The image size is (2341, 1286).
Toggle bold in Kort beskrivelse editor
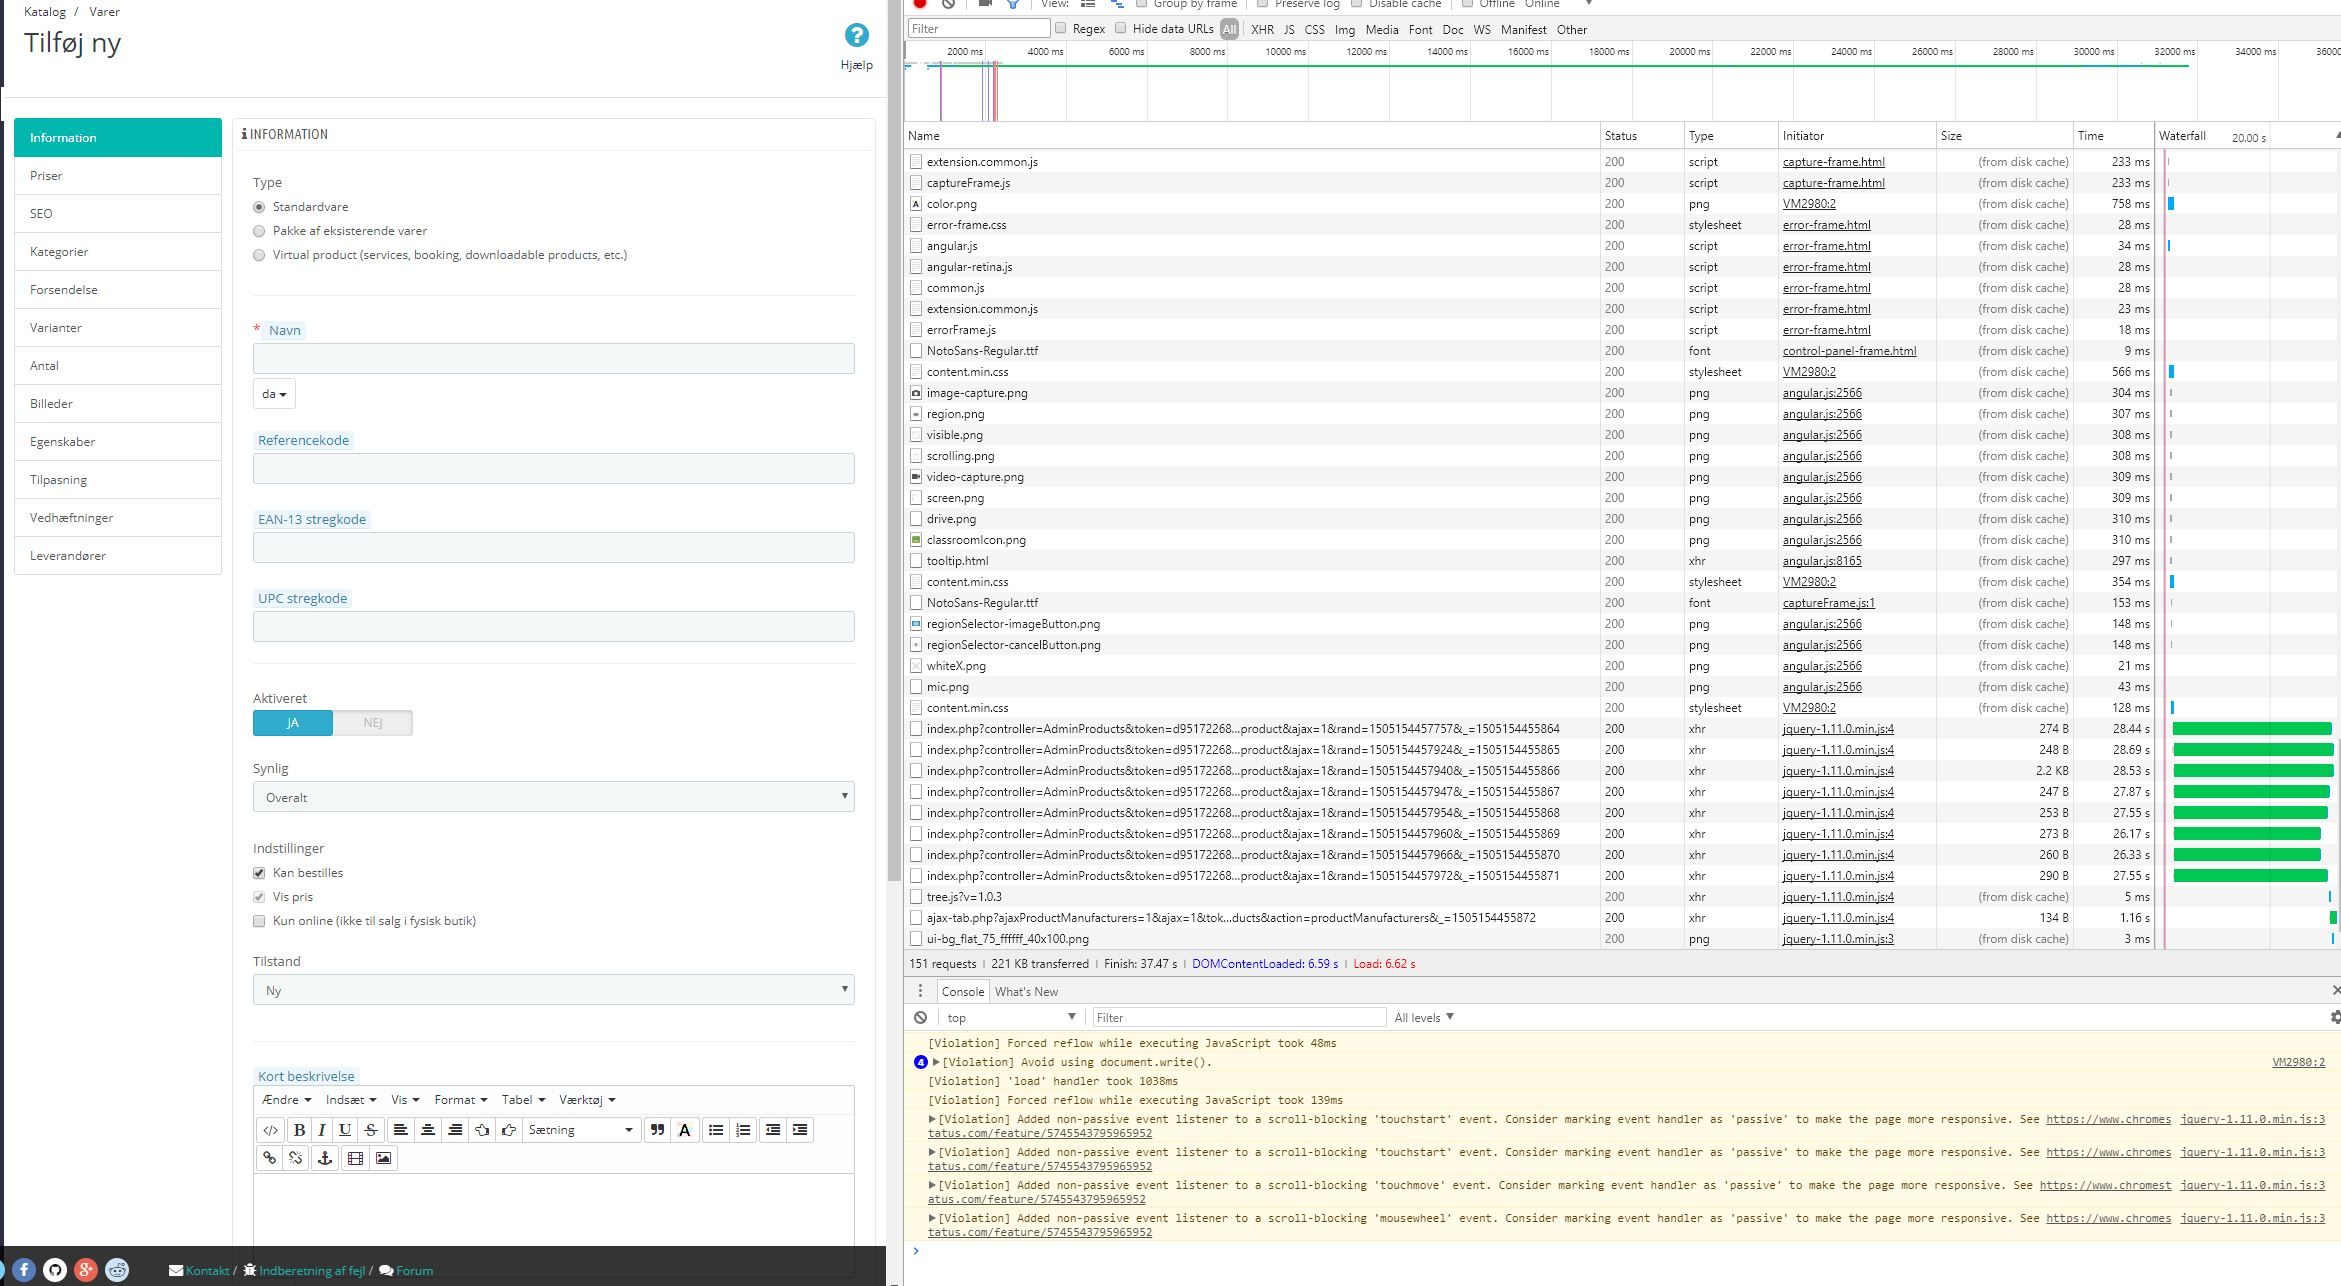point(299,1130)
